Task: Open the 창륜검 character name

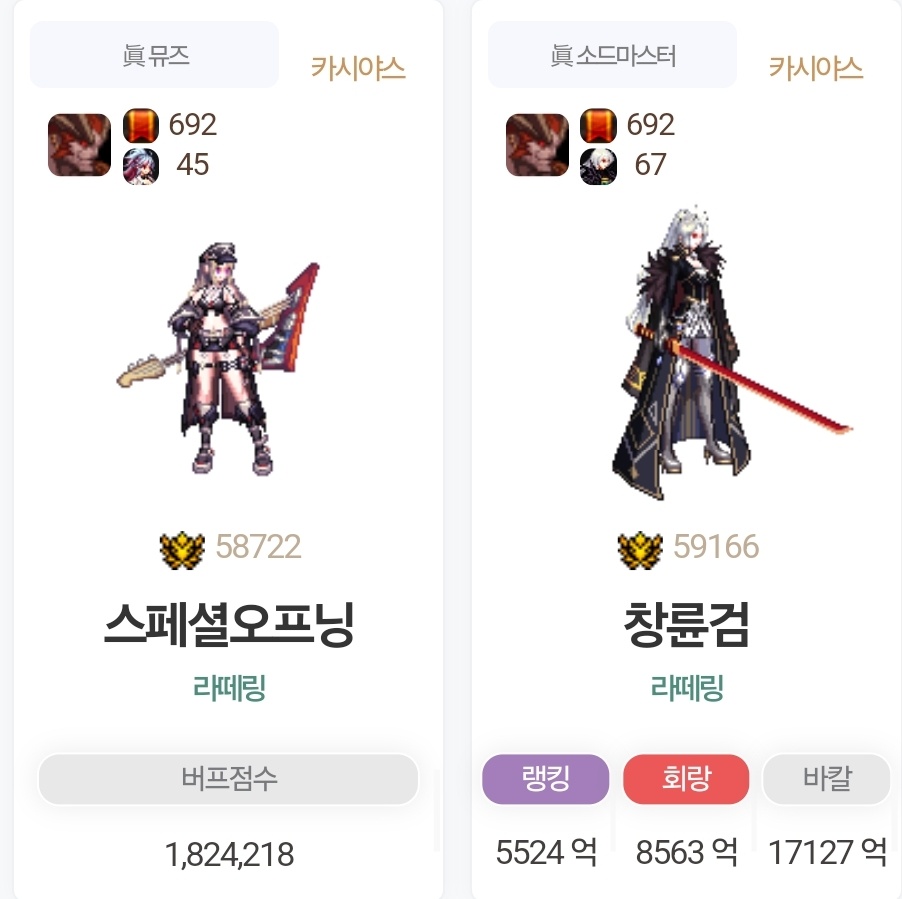Action: (687, 625)
